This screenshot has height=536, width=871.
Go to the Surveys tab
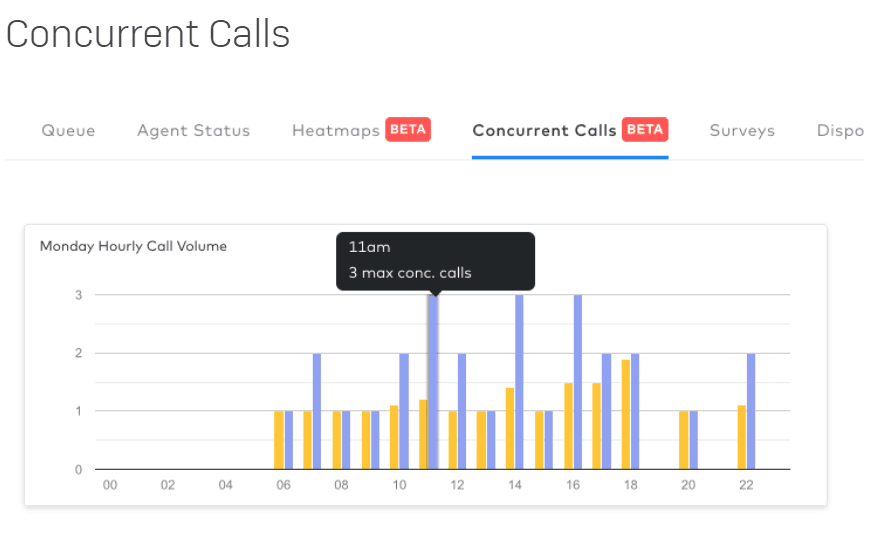(742, 131)
